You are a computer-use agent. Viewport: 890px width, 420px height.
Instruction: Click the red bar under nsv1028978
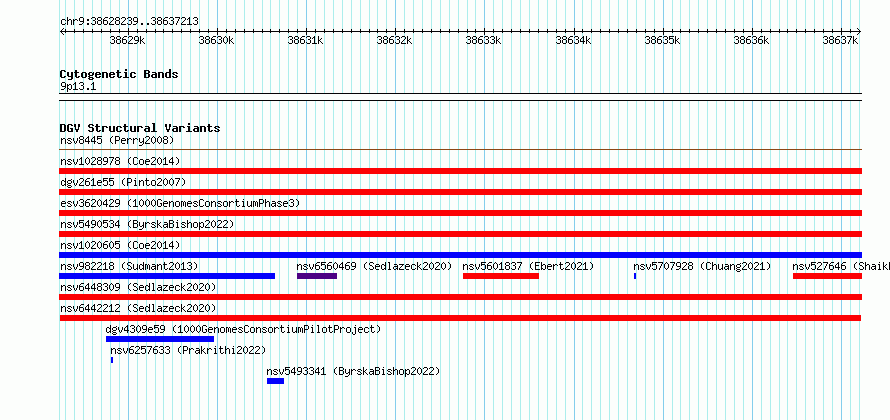click(460, 171)
